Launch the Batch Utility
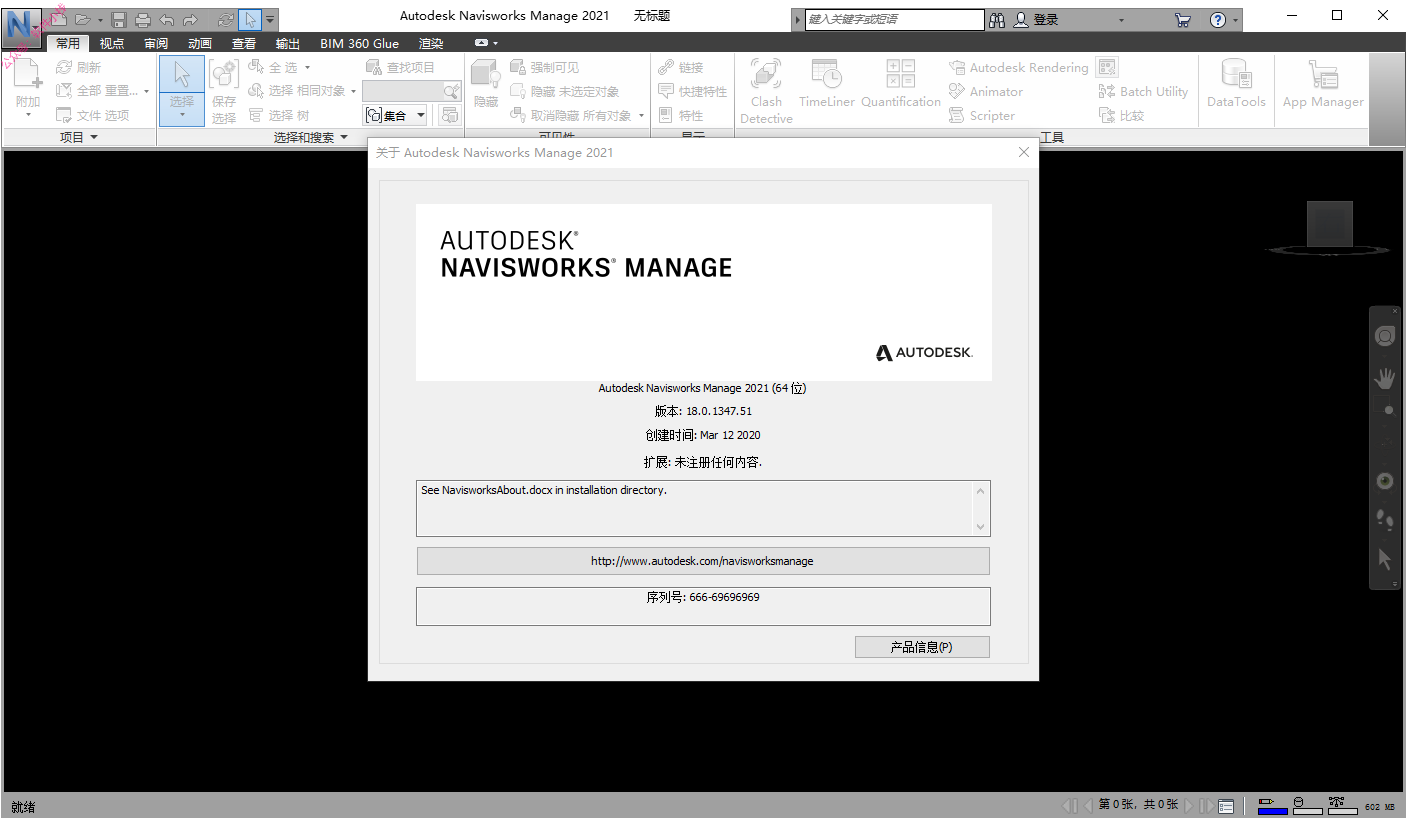The image size is (1407, 819). (1143, 91)
